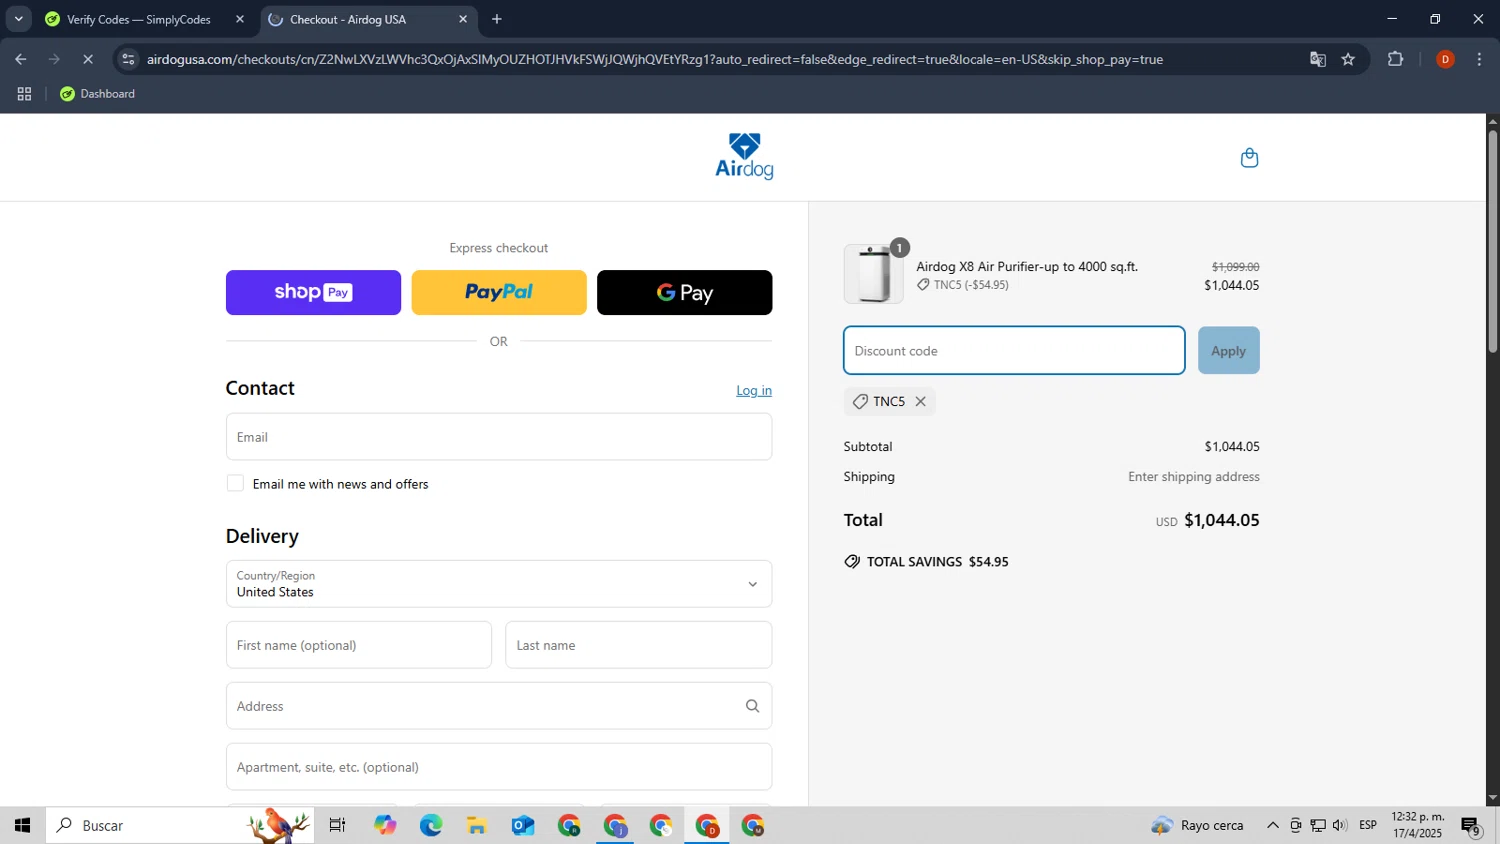Click the Address input field

point(499,706)
